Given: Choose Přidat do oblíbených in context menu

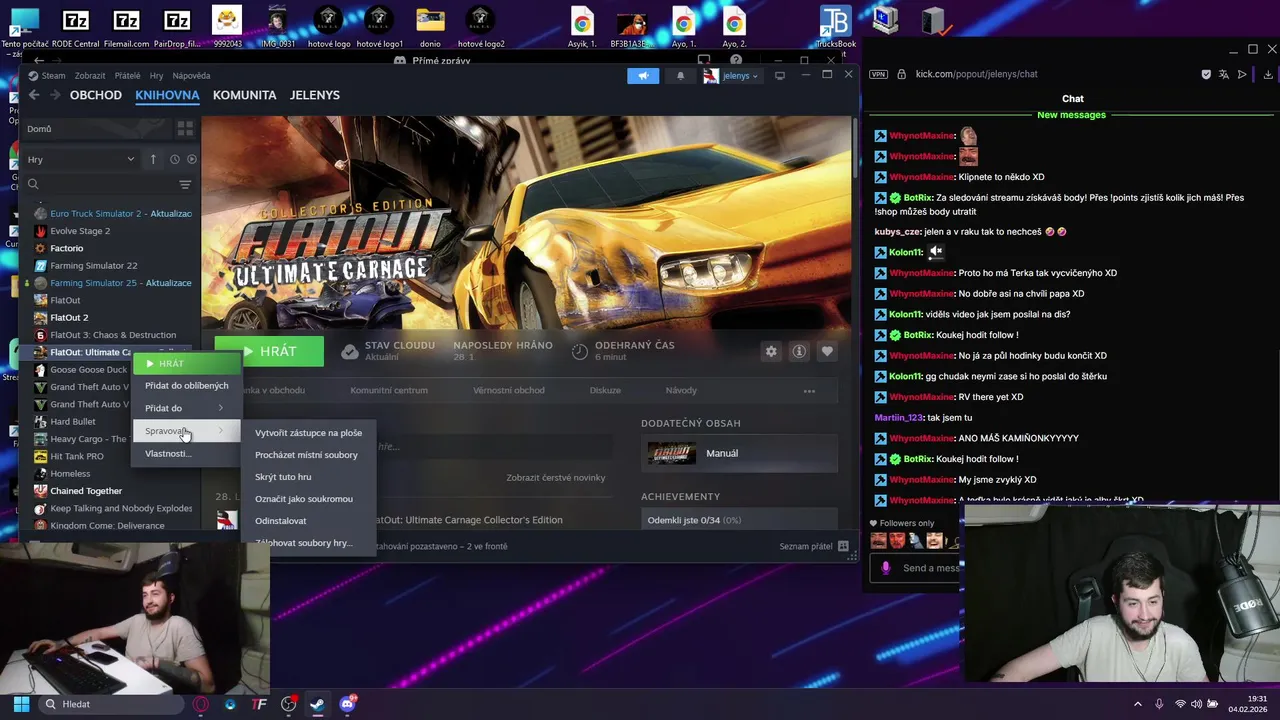Looking at the screenshot, I should [187, 386].
